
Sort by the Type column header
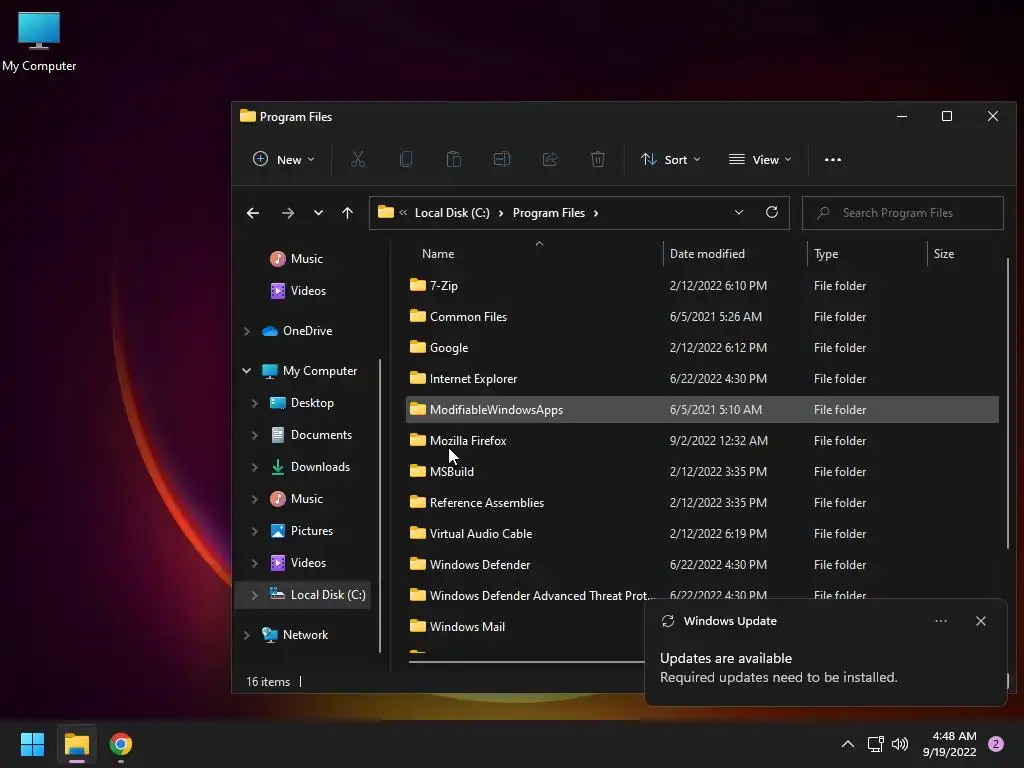pos(825,253)
